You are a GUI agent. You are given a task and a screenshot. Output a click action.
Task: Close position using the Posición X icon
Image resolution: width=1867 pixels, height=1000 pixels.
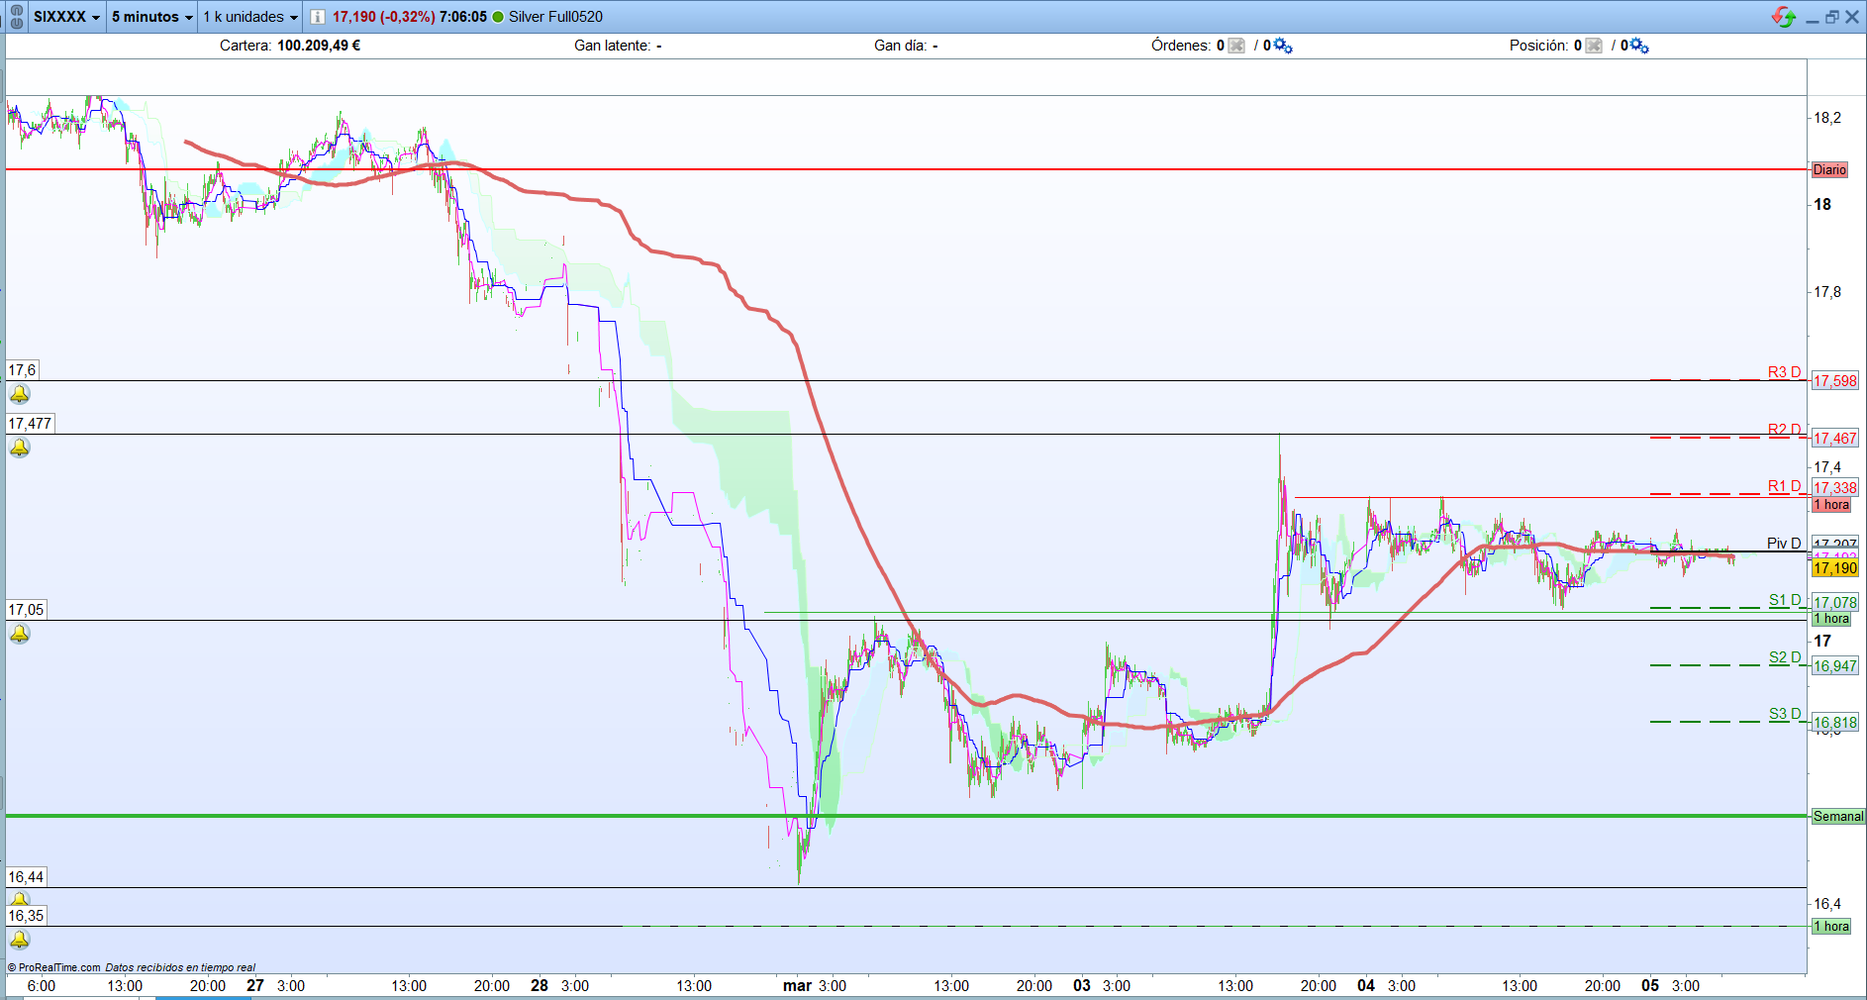1594,46
